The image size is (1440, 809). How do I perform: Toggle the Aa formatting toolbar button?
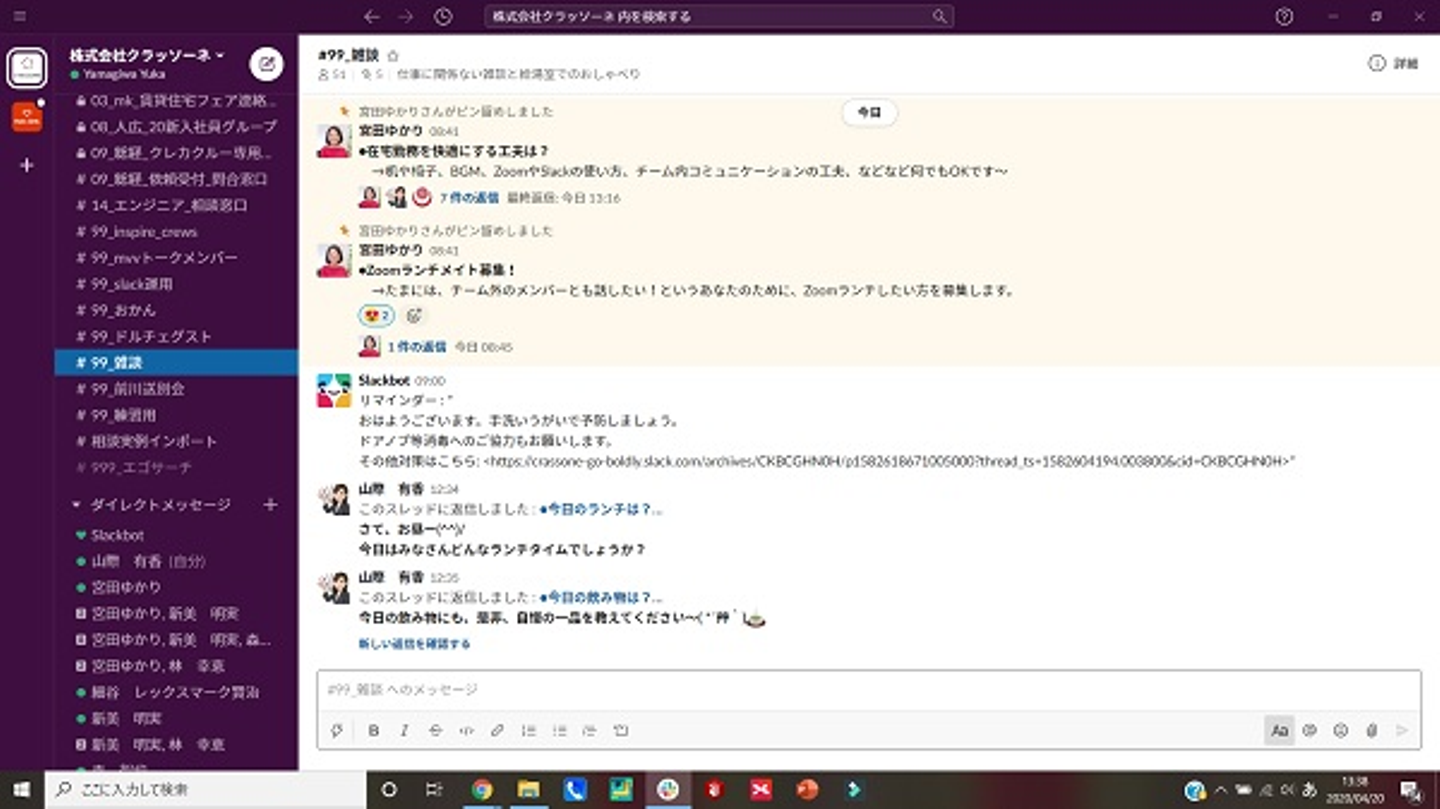click(1279, 731)
